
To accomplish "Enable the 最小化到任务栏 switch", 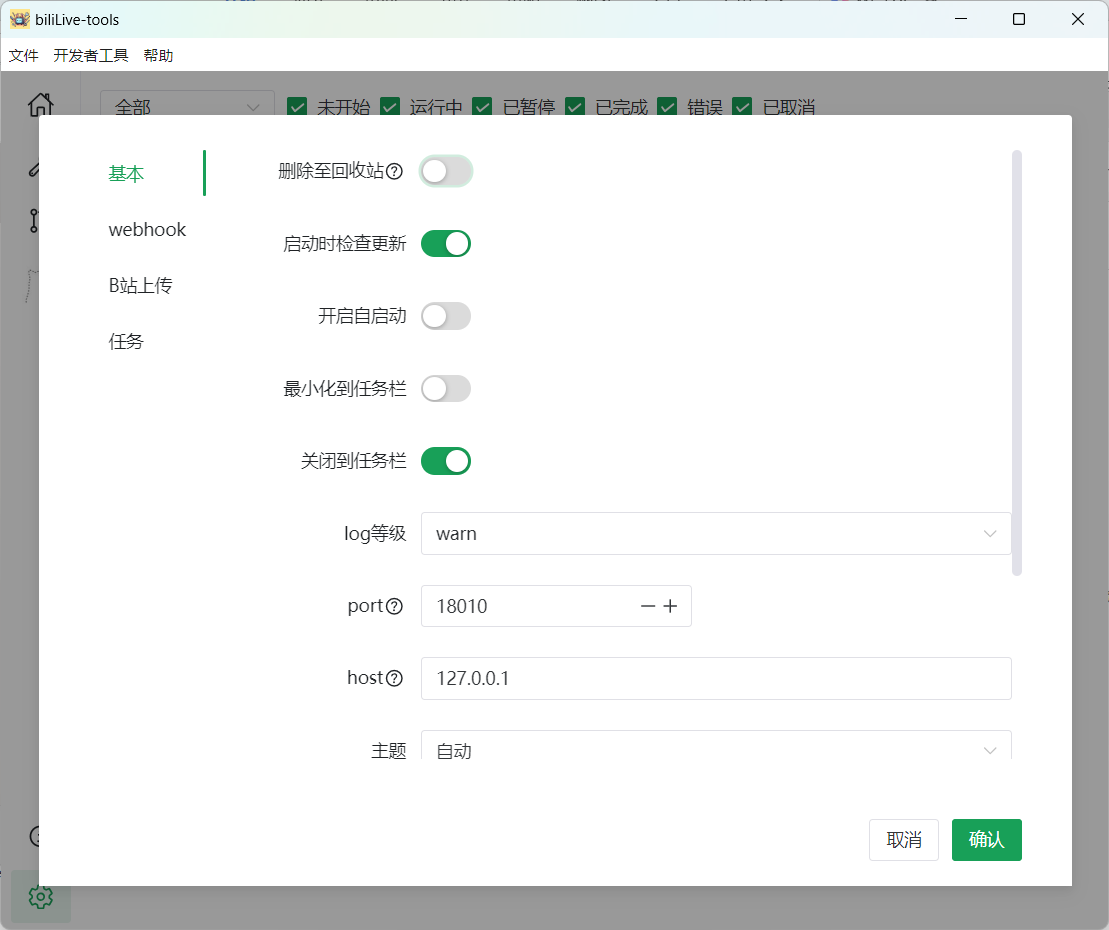I will (x=446, y=388).
